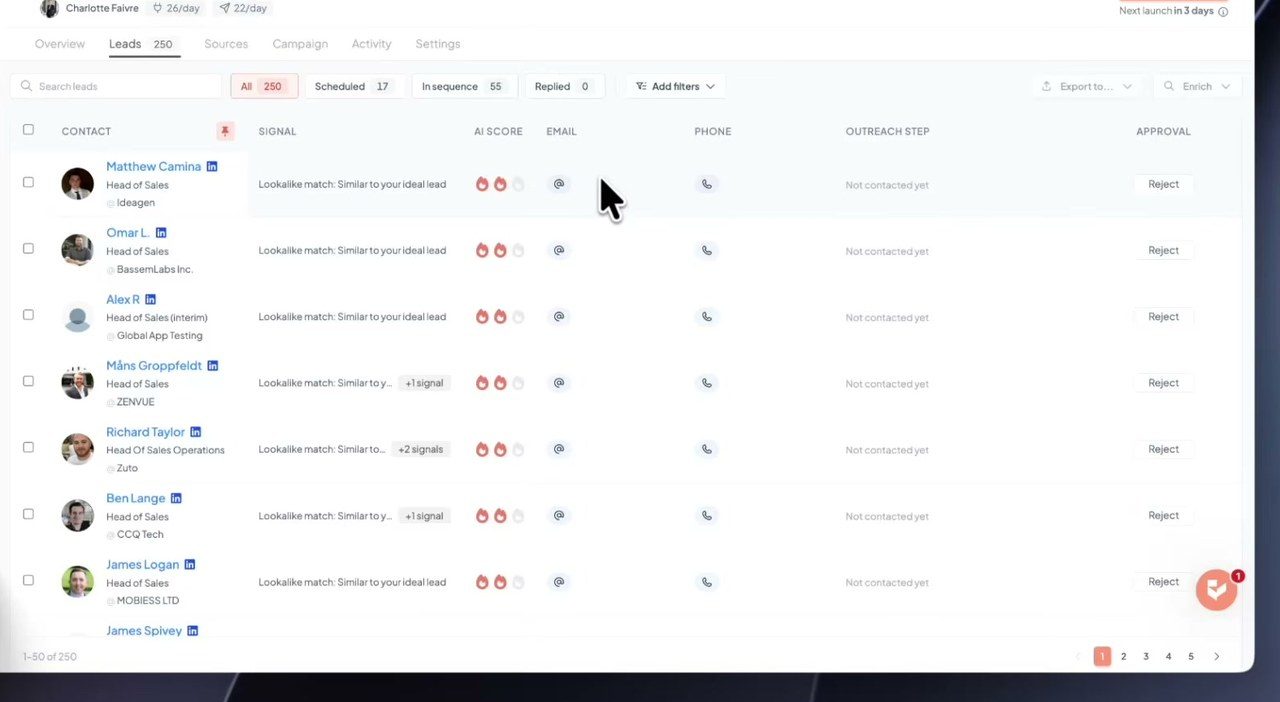Click phone icon for Matthew Camina

click(707, 184)
